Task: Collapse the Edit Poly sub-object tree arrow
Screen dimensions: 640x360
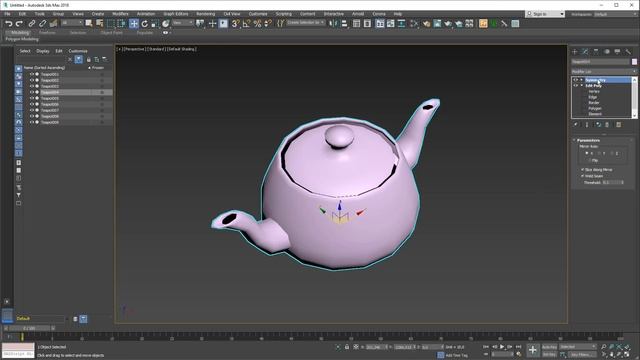Action: click(582, 86)
